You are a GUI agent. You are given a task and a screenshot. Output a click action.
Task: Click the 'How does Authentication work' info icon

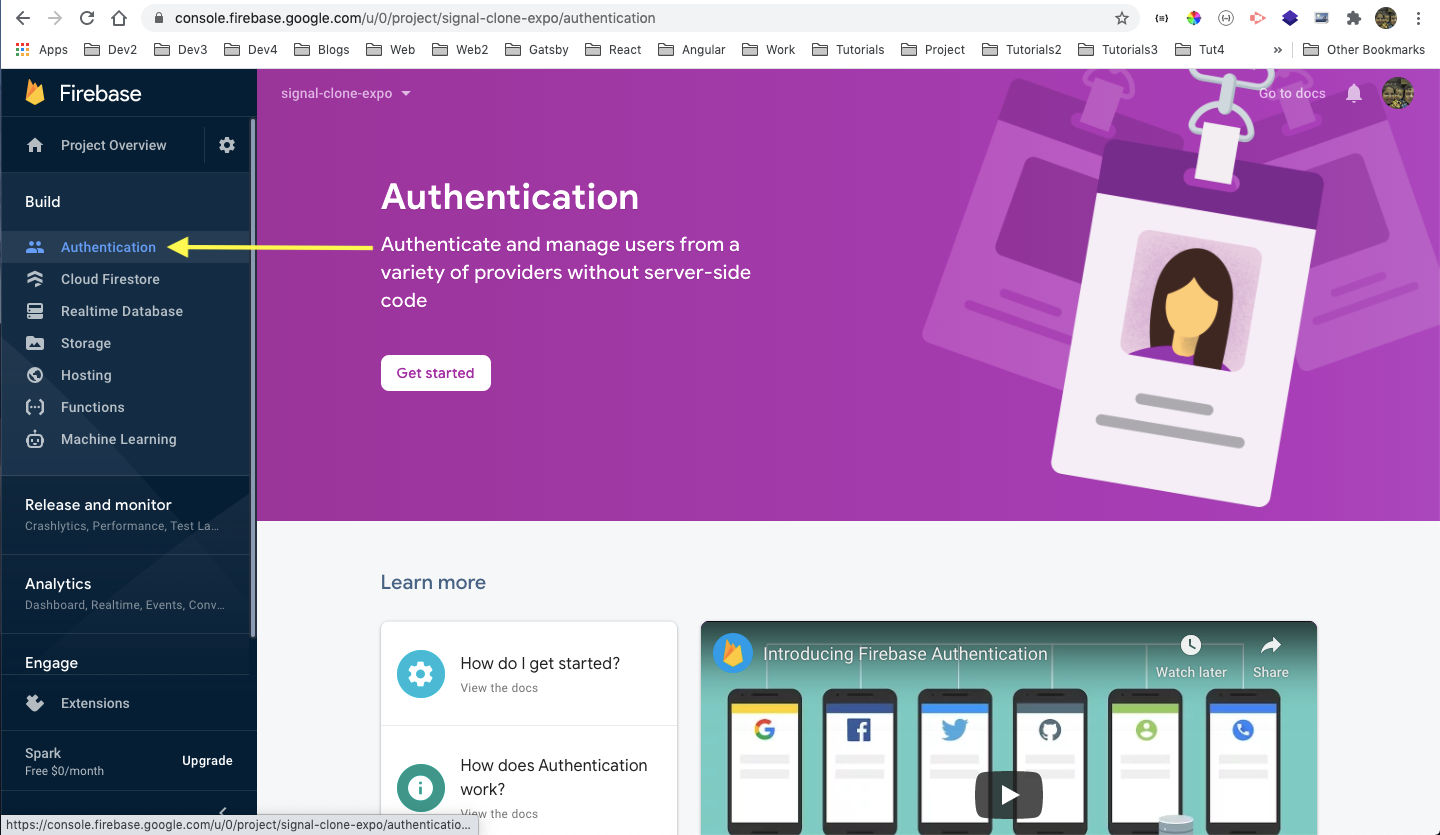(421, 788)
